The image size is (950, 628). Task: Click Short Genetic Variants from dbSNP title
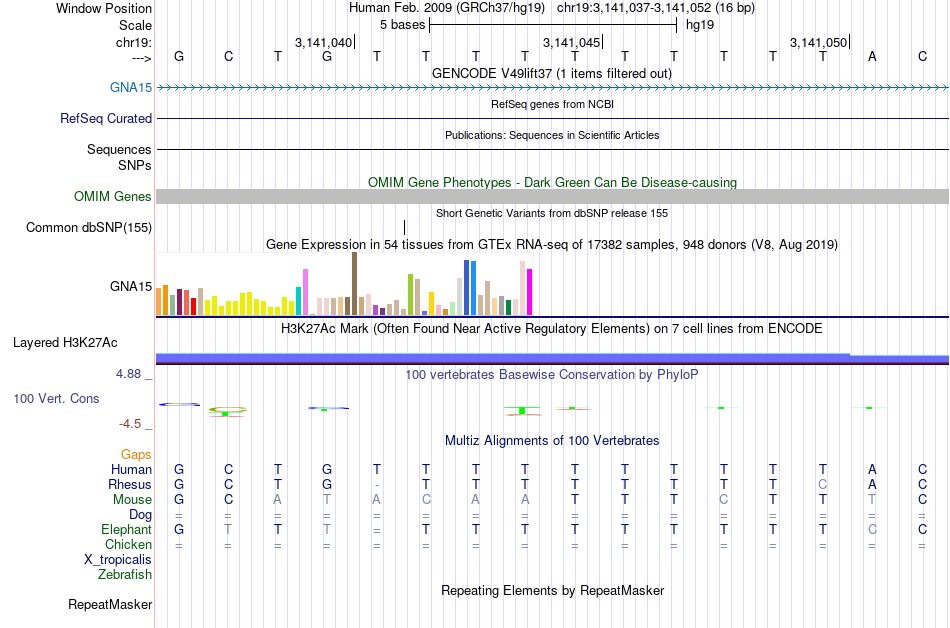[x=552, y=213]
